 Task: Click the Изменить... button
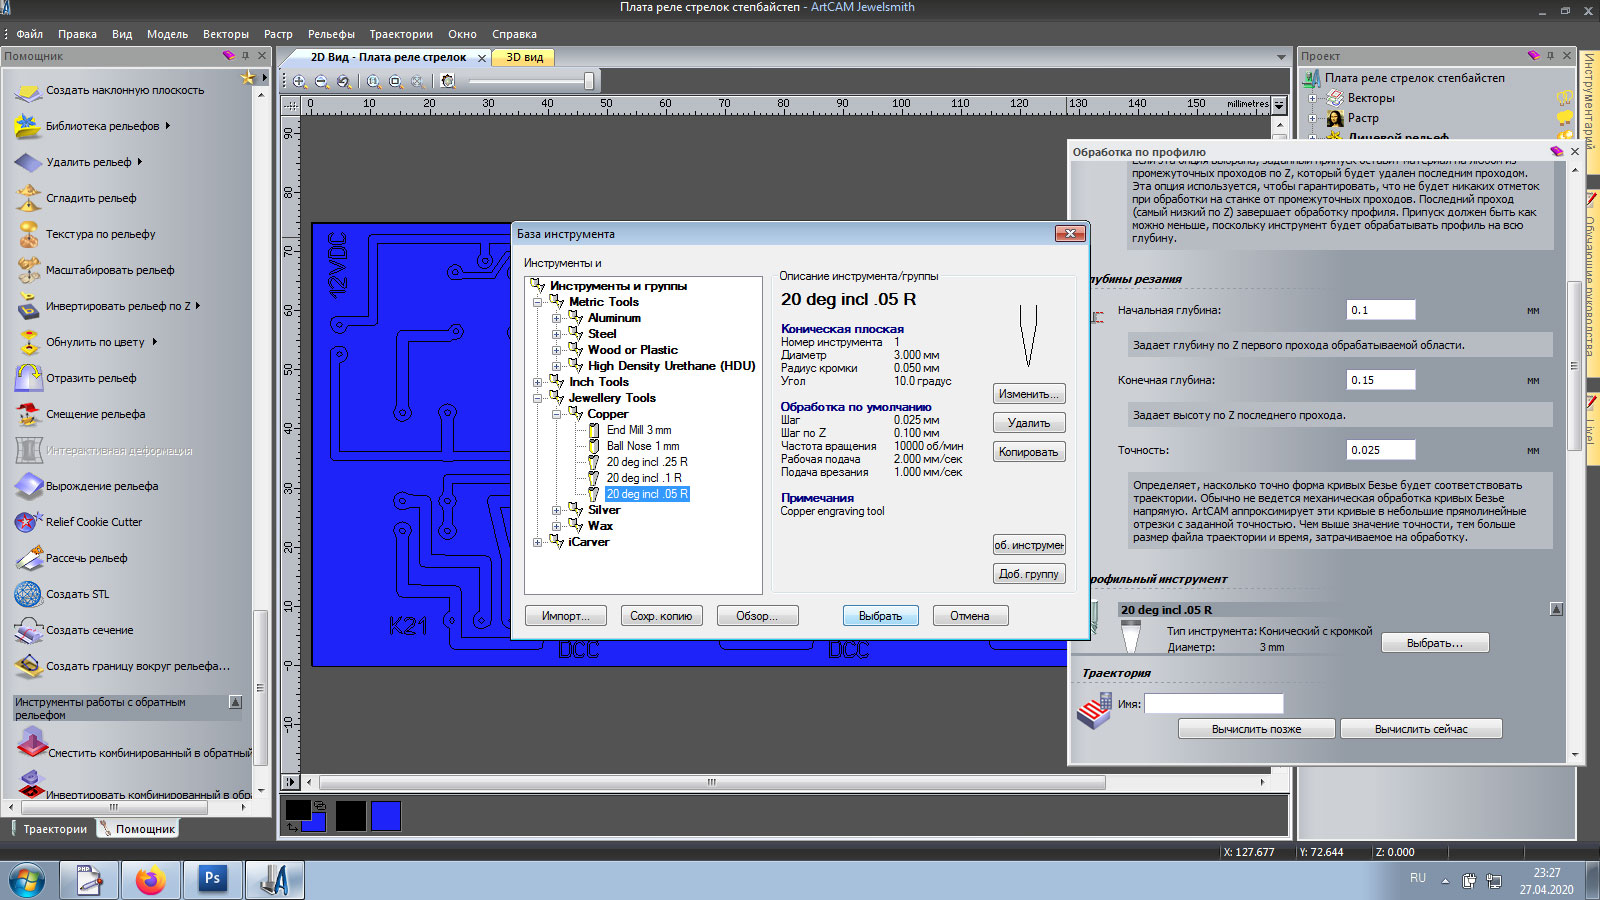(x=1029, y=394)
